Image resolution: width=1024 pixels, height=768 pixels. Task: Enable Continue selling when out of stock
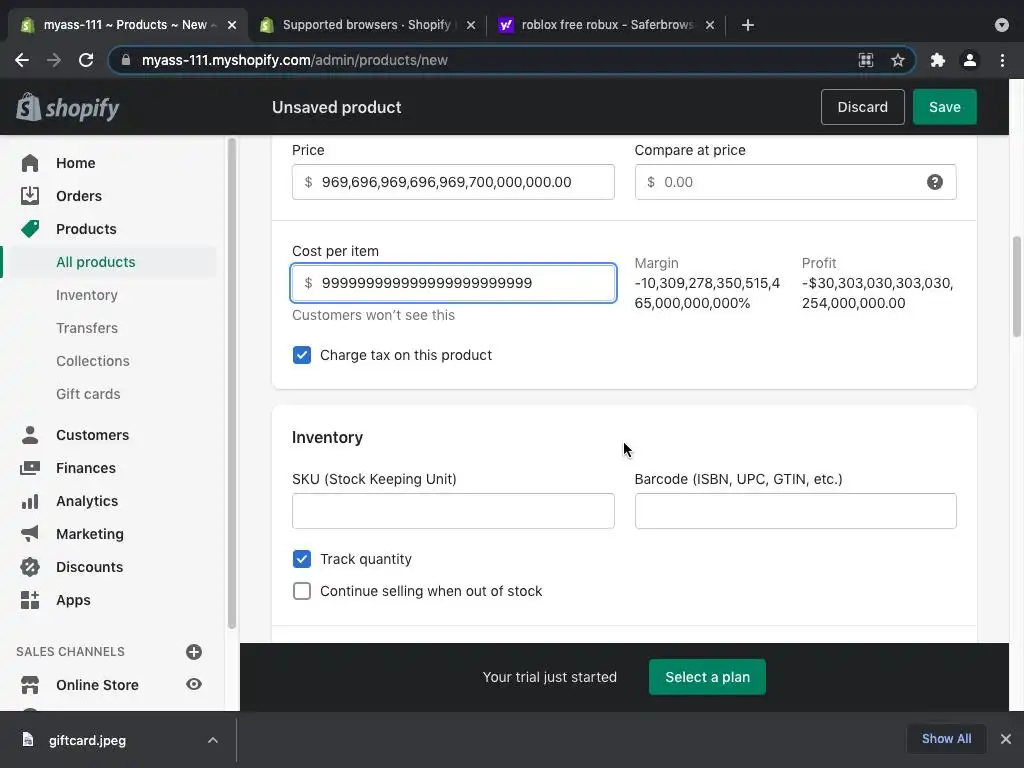pos(302,591)
